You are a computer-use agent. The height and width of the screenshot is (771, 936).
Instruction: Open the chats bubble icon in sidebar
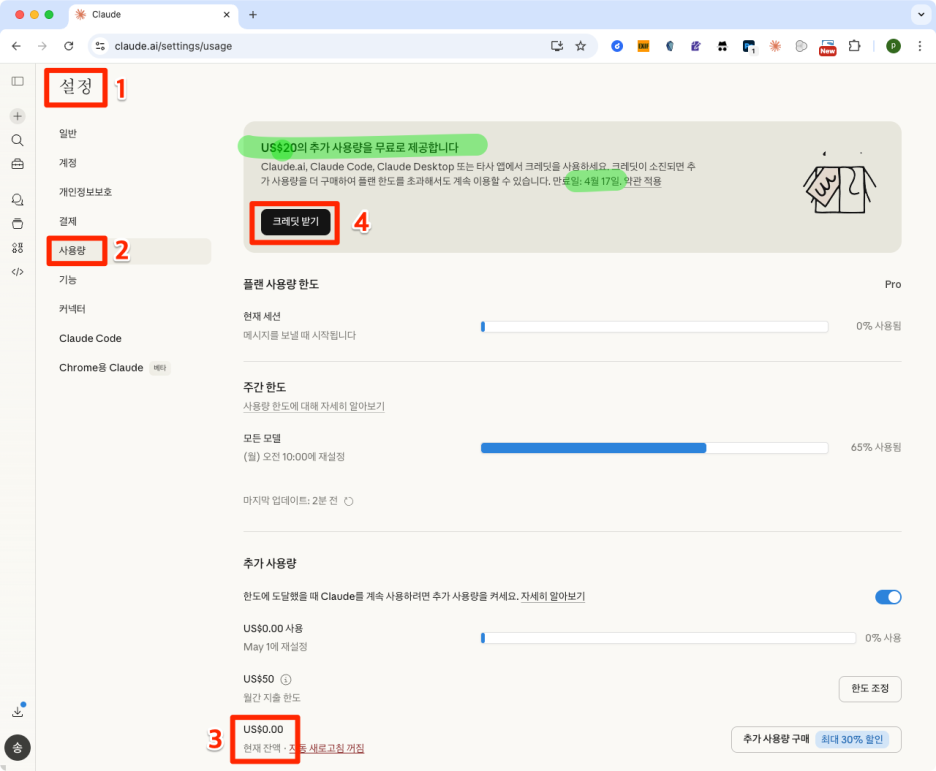point(17,200)
